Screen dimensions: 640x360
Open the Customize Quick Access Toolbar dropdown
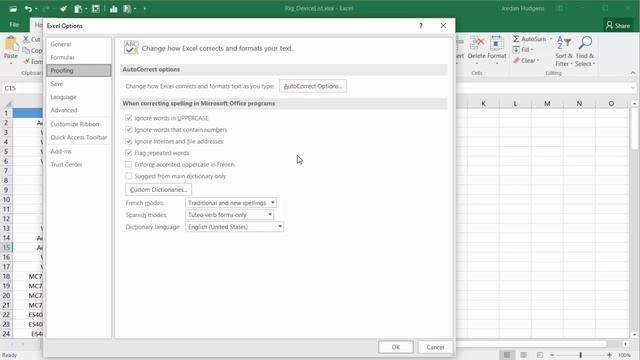(x=144, y=9)
